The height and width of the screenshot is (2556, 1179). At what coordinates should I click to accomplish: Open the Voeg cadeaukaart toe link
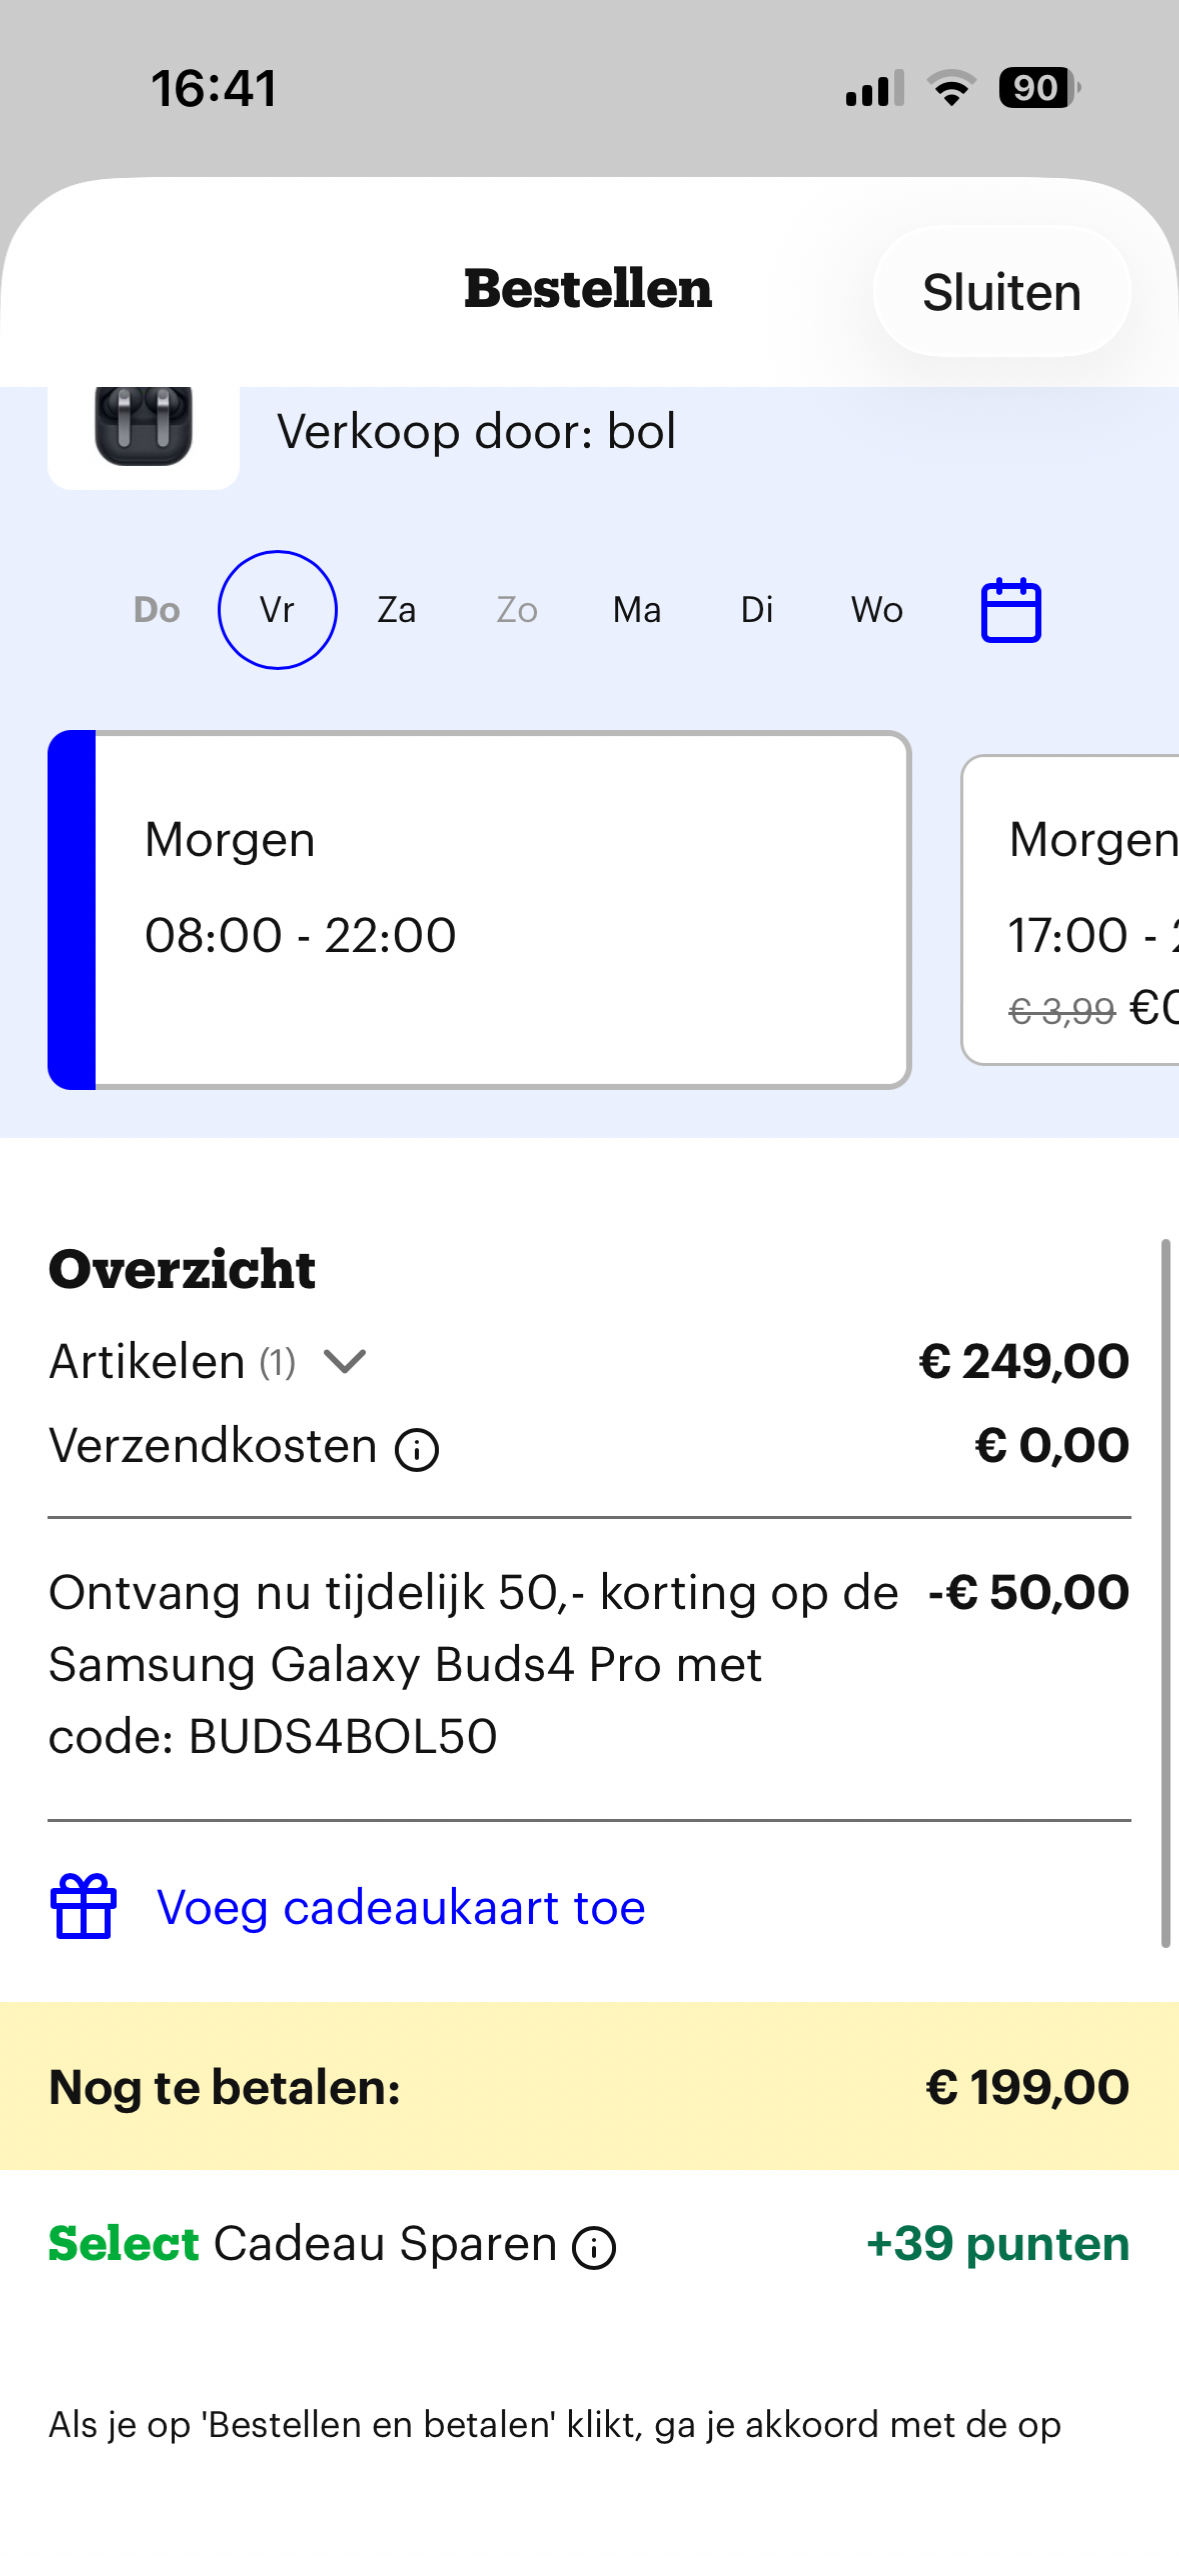point(400,1905)
